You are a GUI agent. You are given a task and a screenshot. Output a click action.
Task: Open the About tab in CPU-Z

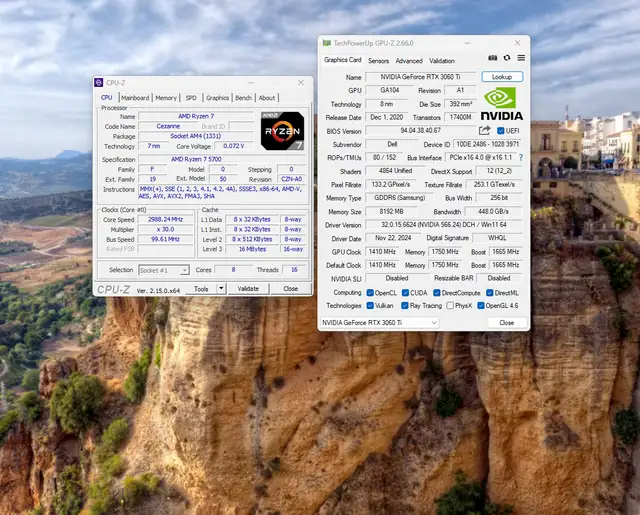point(267,98)
